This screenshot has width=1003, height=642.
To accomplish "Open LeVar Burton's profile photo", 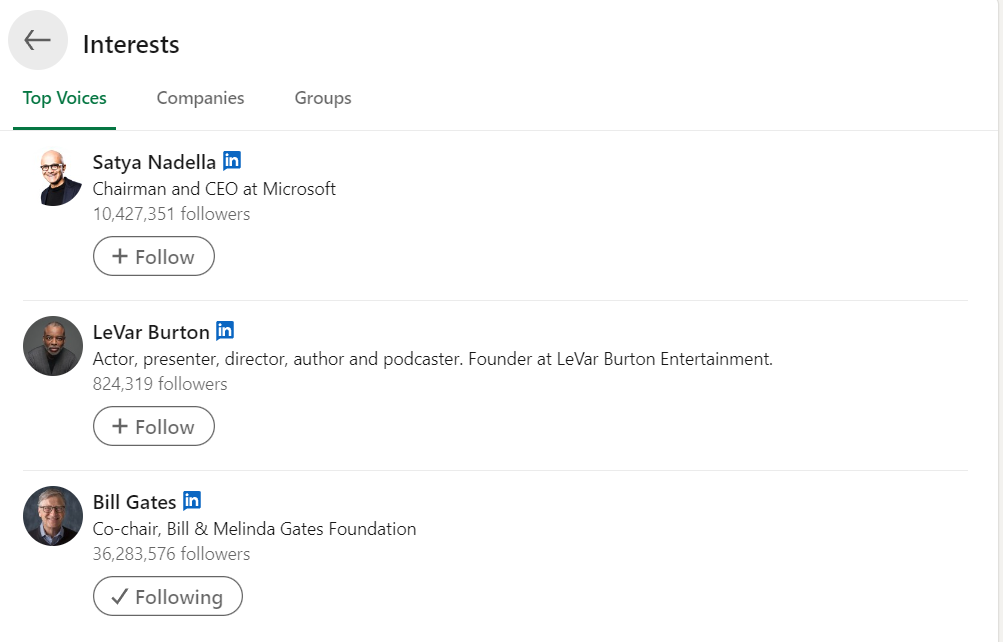I will [53, 346].
